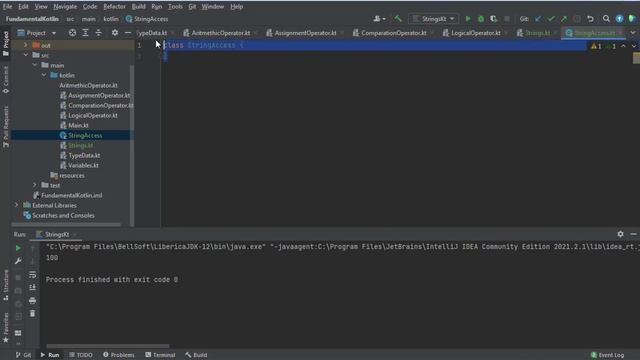The image size is (640, 360).
Task: Click the next highlighted error down arrow
Action: tap(633, 46)
